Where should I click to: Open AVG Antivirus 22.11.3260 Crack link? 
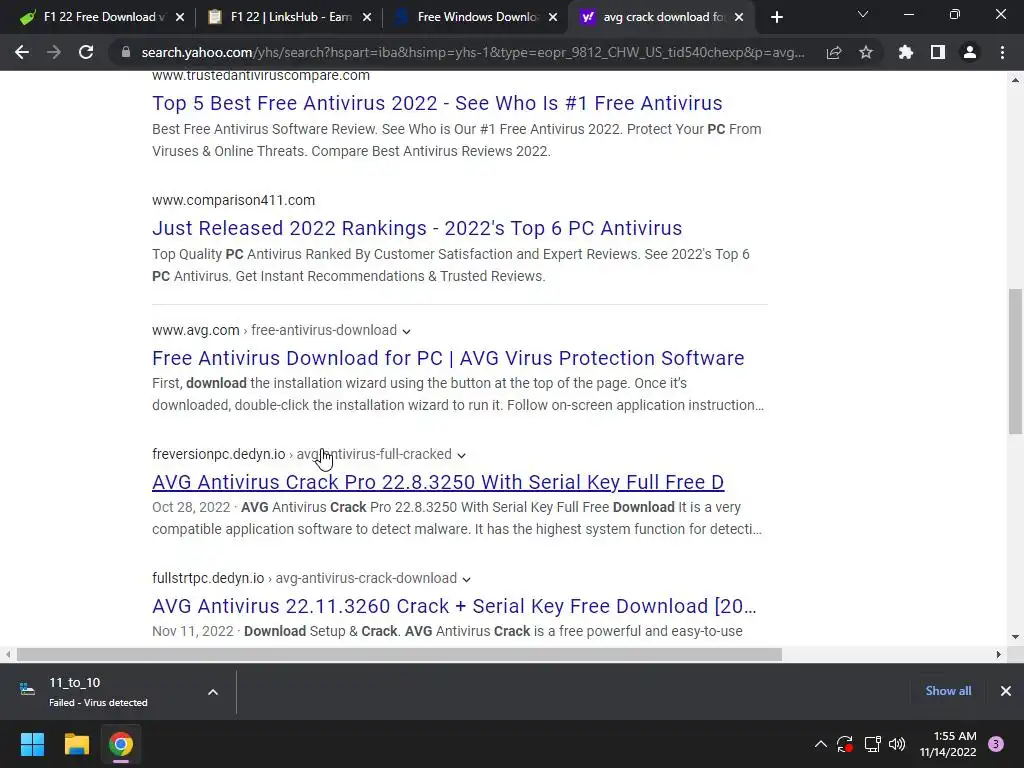(454, 606)
